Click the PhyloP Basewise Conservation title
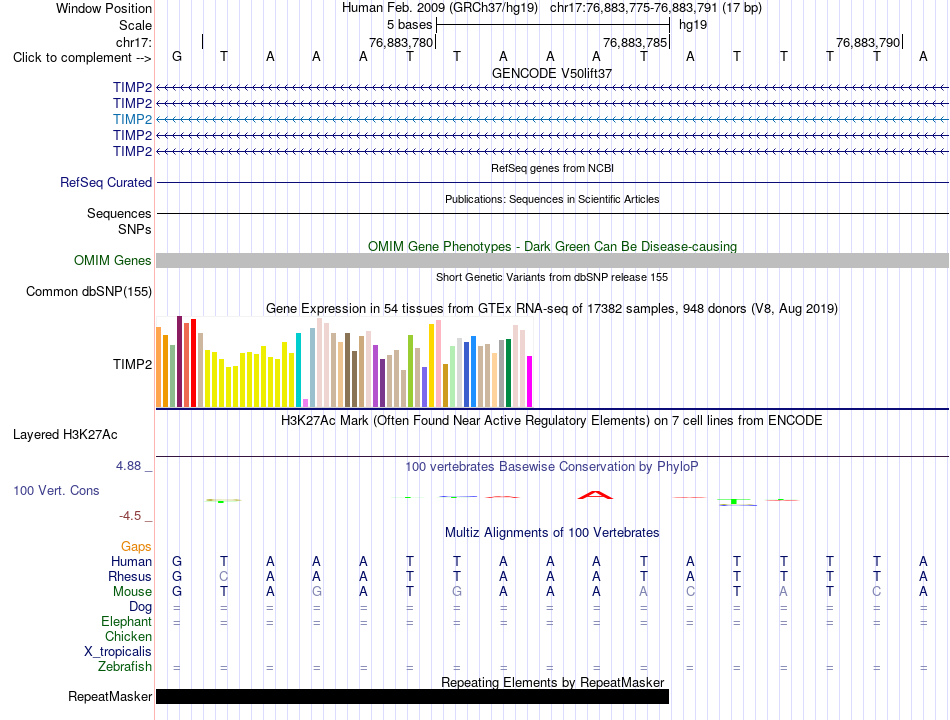The width and height of the screenshot is (950, 720). pos(552,467)
